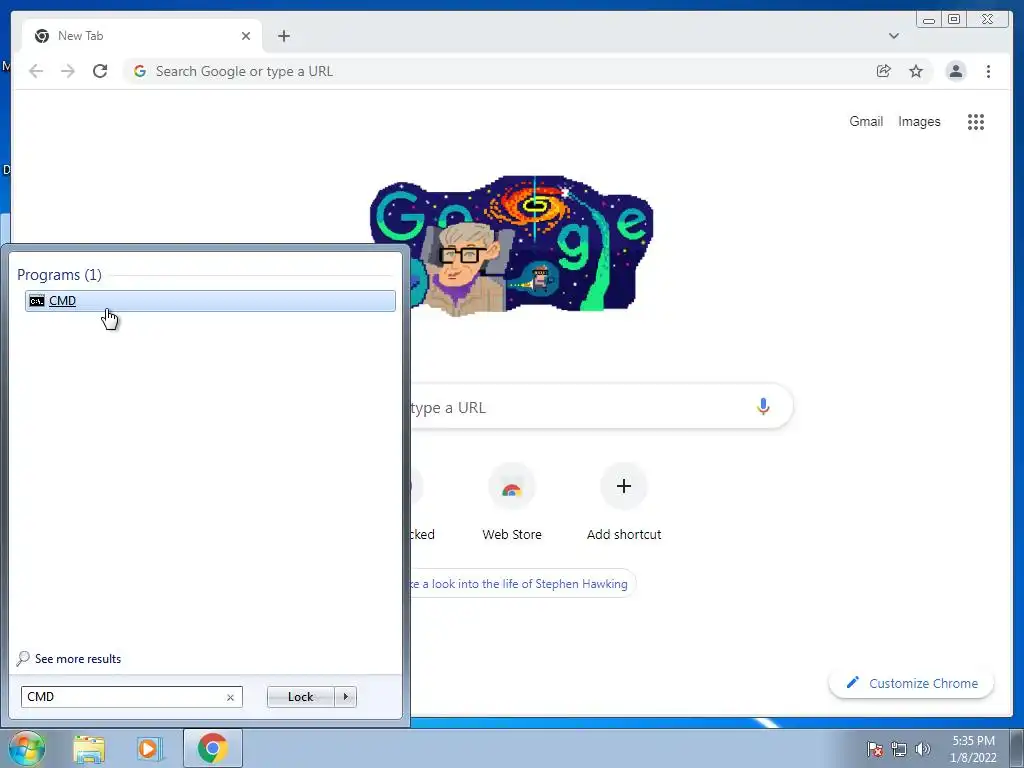1024x768 pixels.
Task: Click the Google icon in address bar
Action: coord(140,71)
